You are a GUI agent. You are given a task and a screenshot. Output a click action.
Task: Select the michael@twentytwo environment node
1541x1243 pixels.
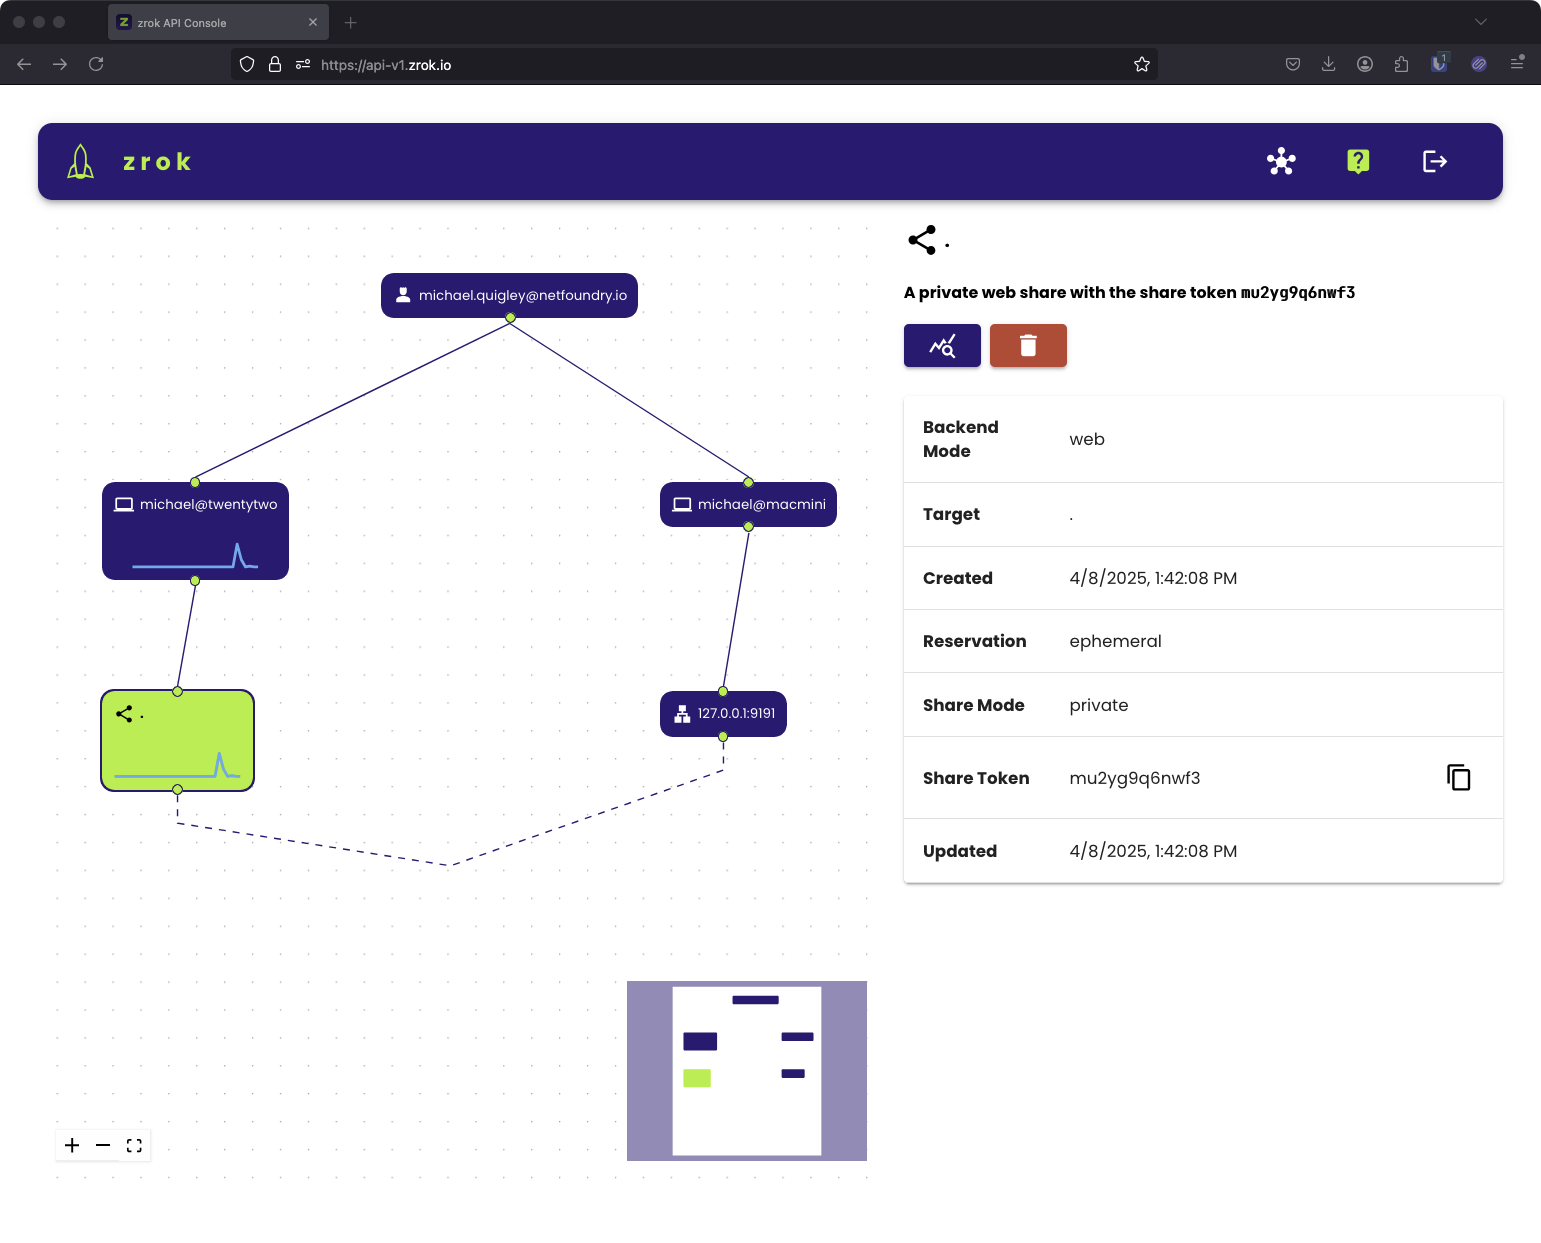[x=195, y=531]
